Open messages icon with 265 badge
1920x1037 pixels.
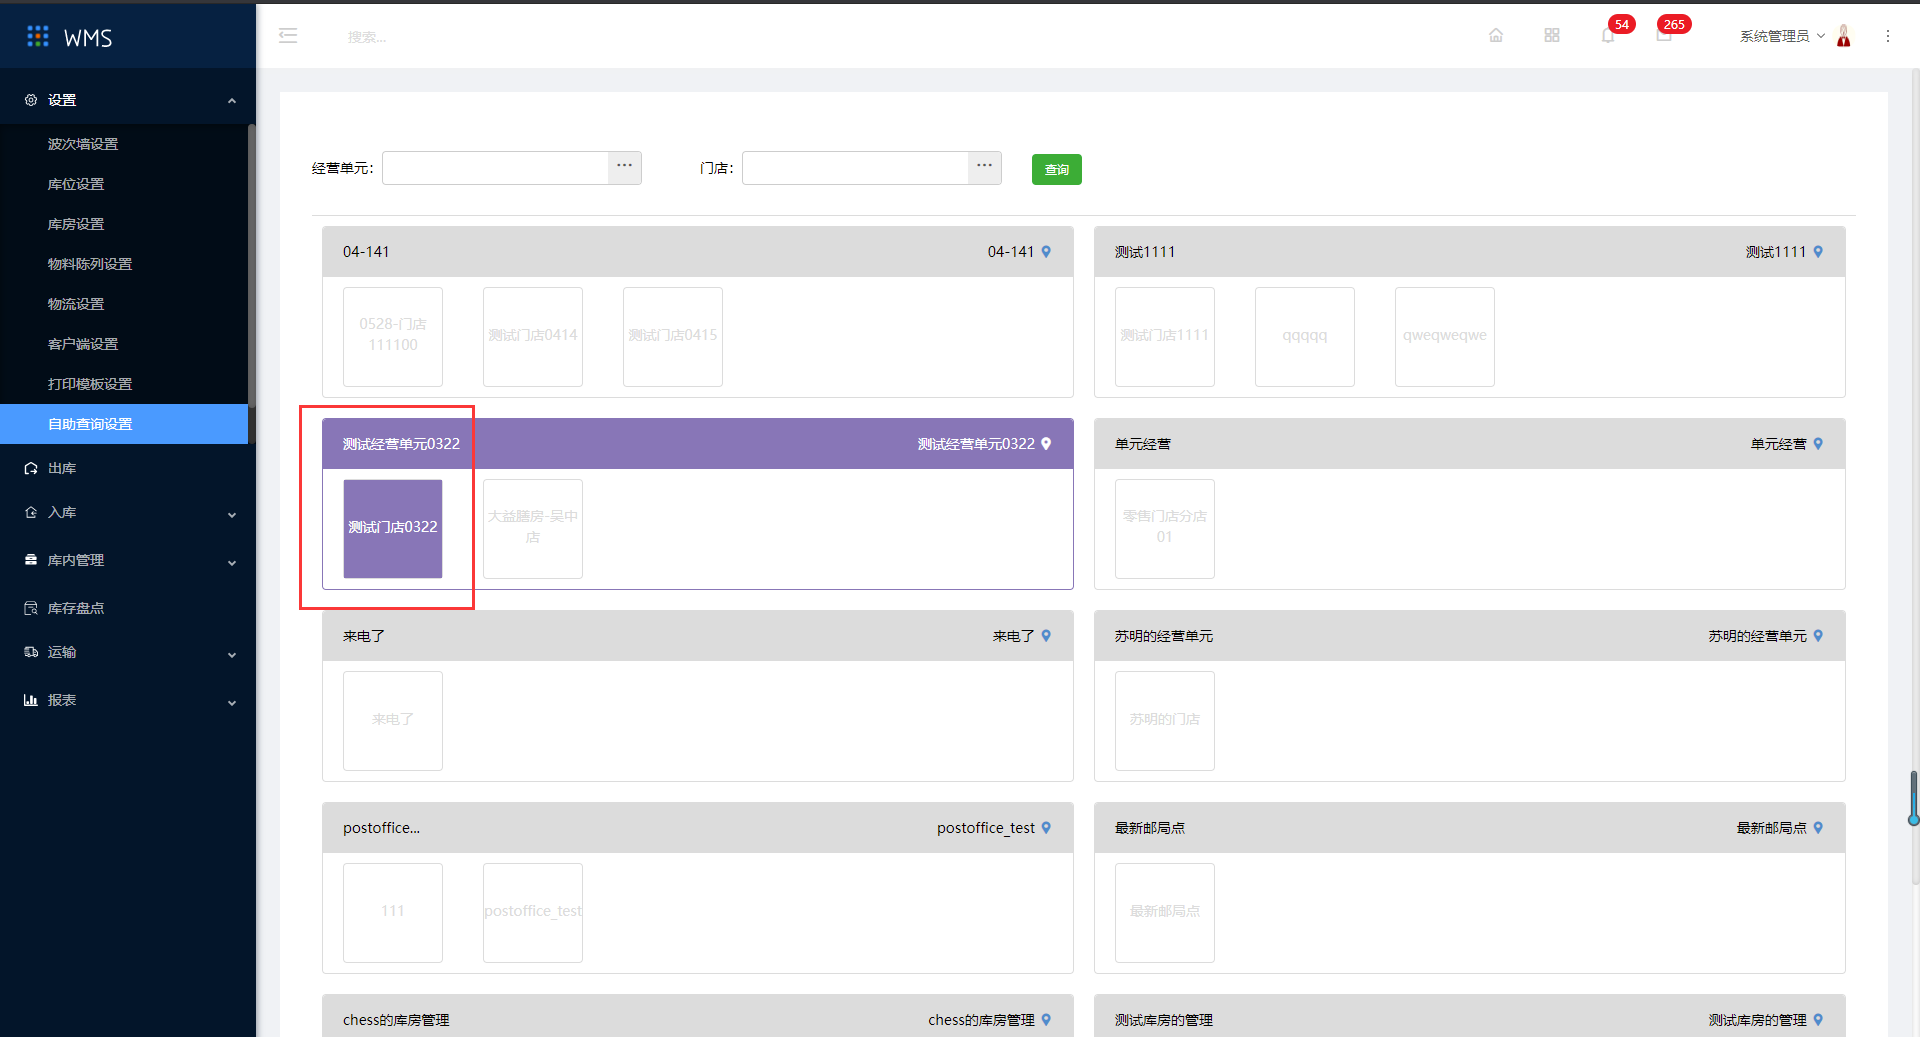pos(1664,36)
